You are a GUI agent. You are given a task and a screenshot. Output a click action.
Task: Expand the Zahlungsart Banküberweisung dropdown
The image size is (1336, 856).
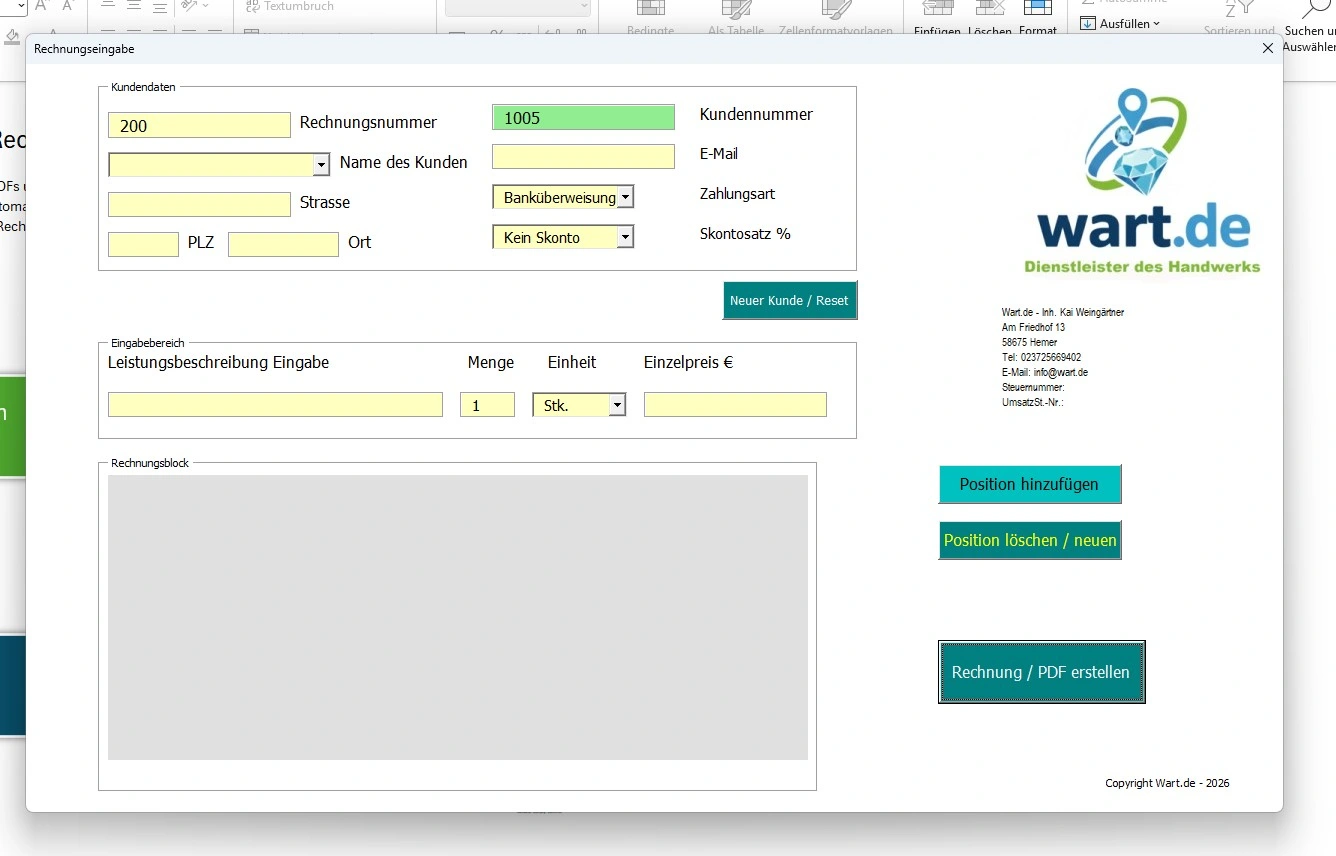click(x=625, y=197)
